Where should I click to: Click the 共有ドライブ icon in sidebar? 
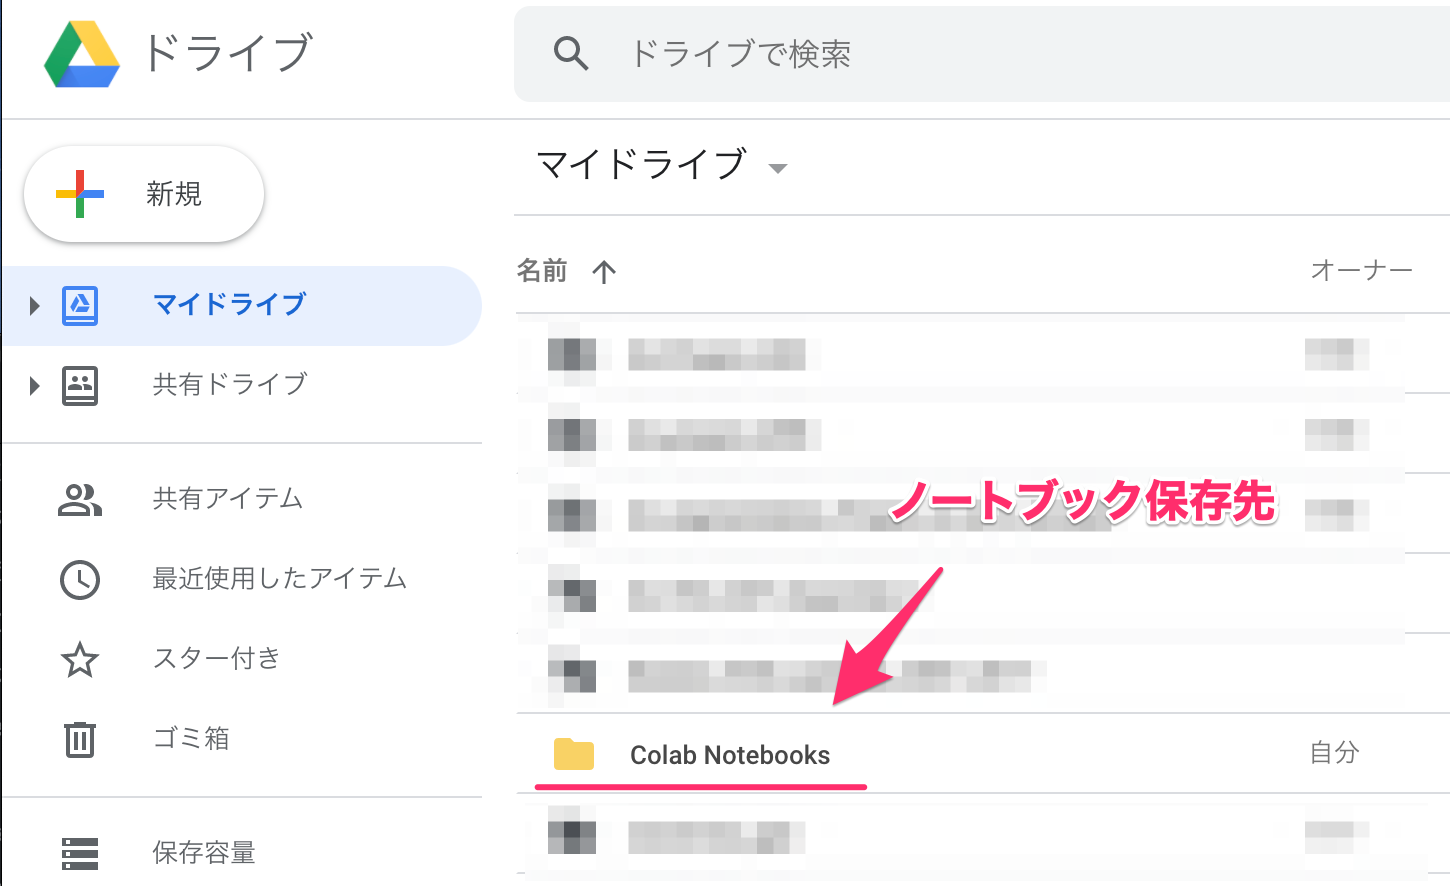coord(79,384)
